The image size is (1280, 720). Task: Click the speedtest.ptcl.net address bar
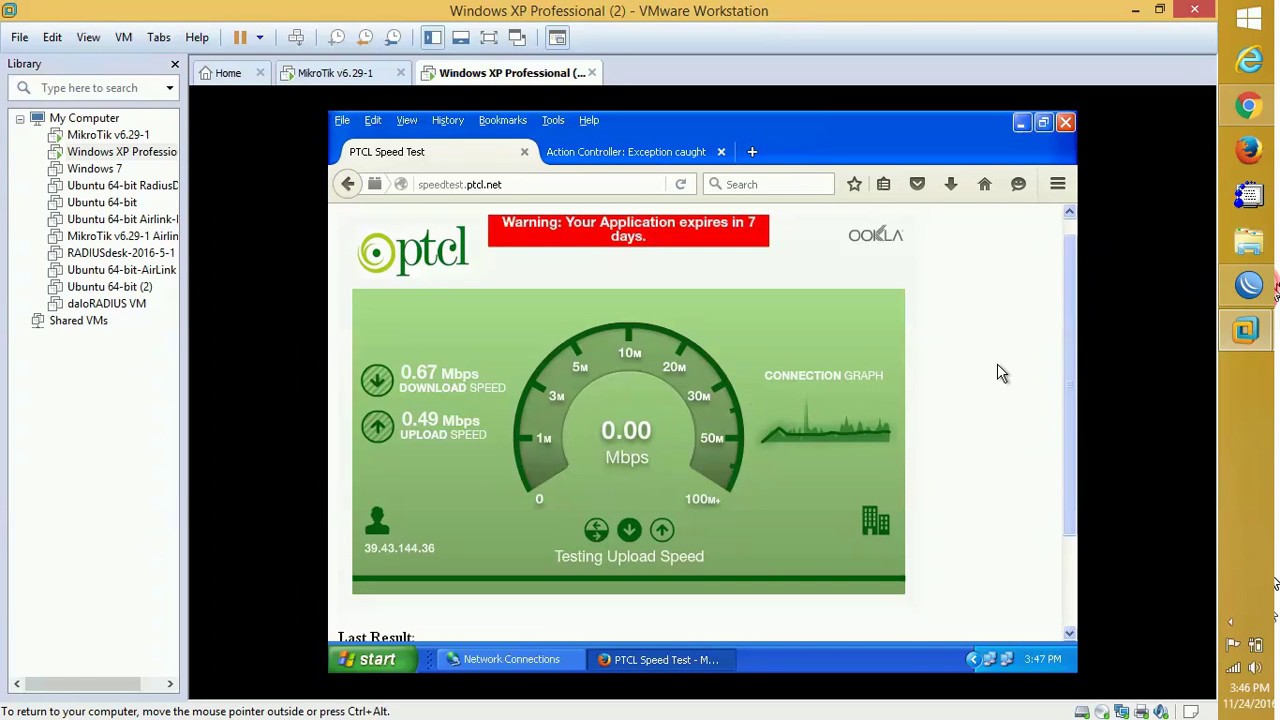pyautogui.click(x=538, y=184)
